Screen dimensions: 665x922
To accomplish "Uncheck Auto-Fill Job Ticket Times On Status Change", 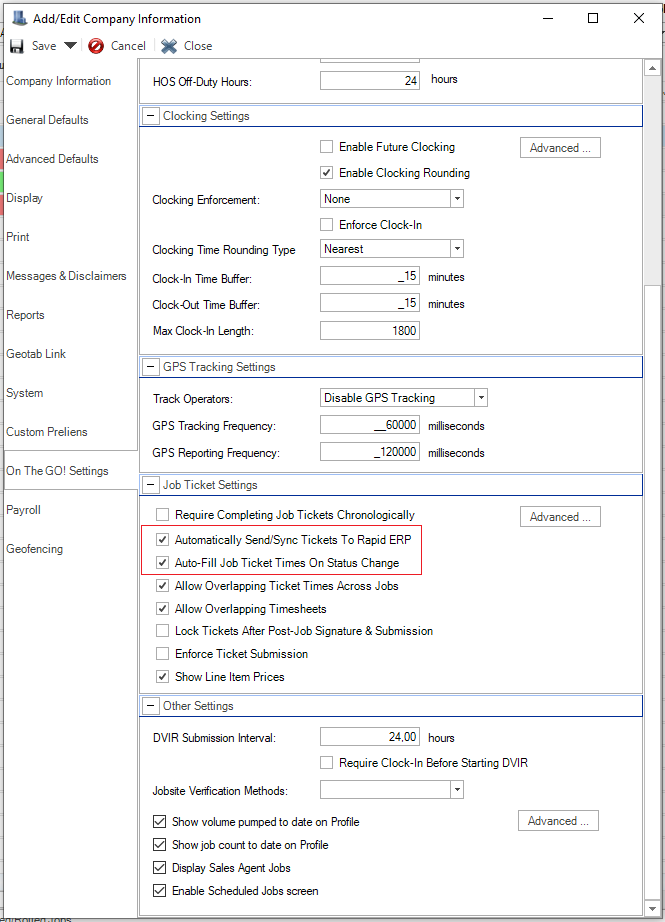I will pos(162,563).
